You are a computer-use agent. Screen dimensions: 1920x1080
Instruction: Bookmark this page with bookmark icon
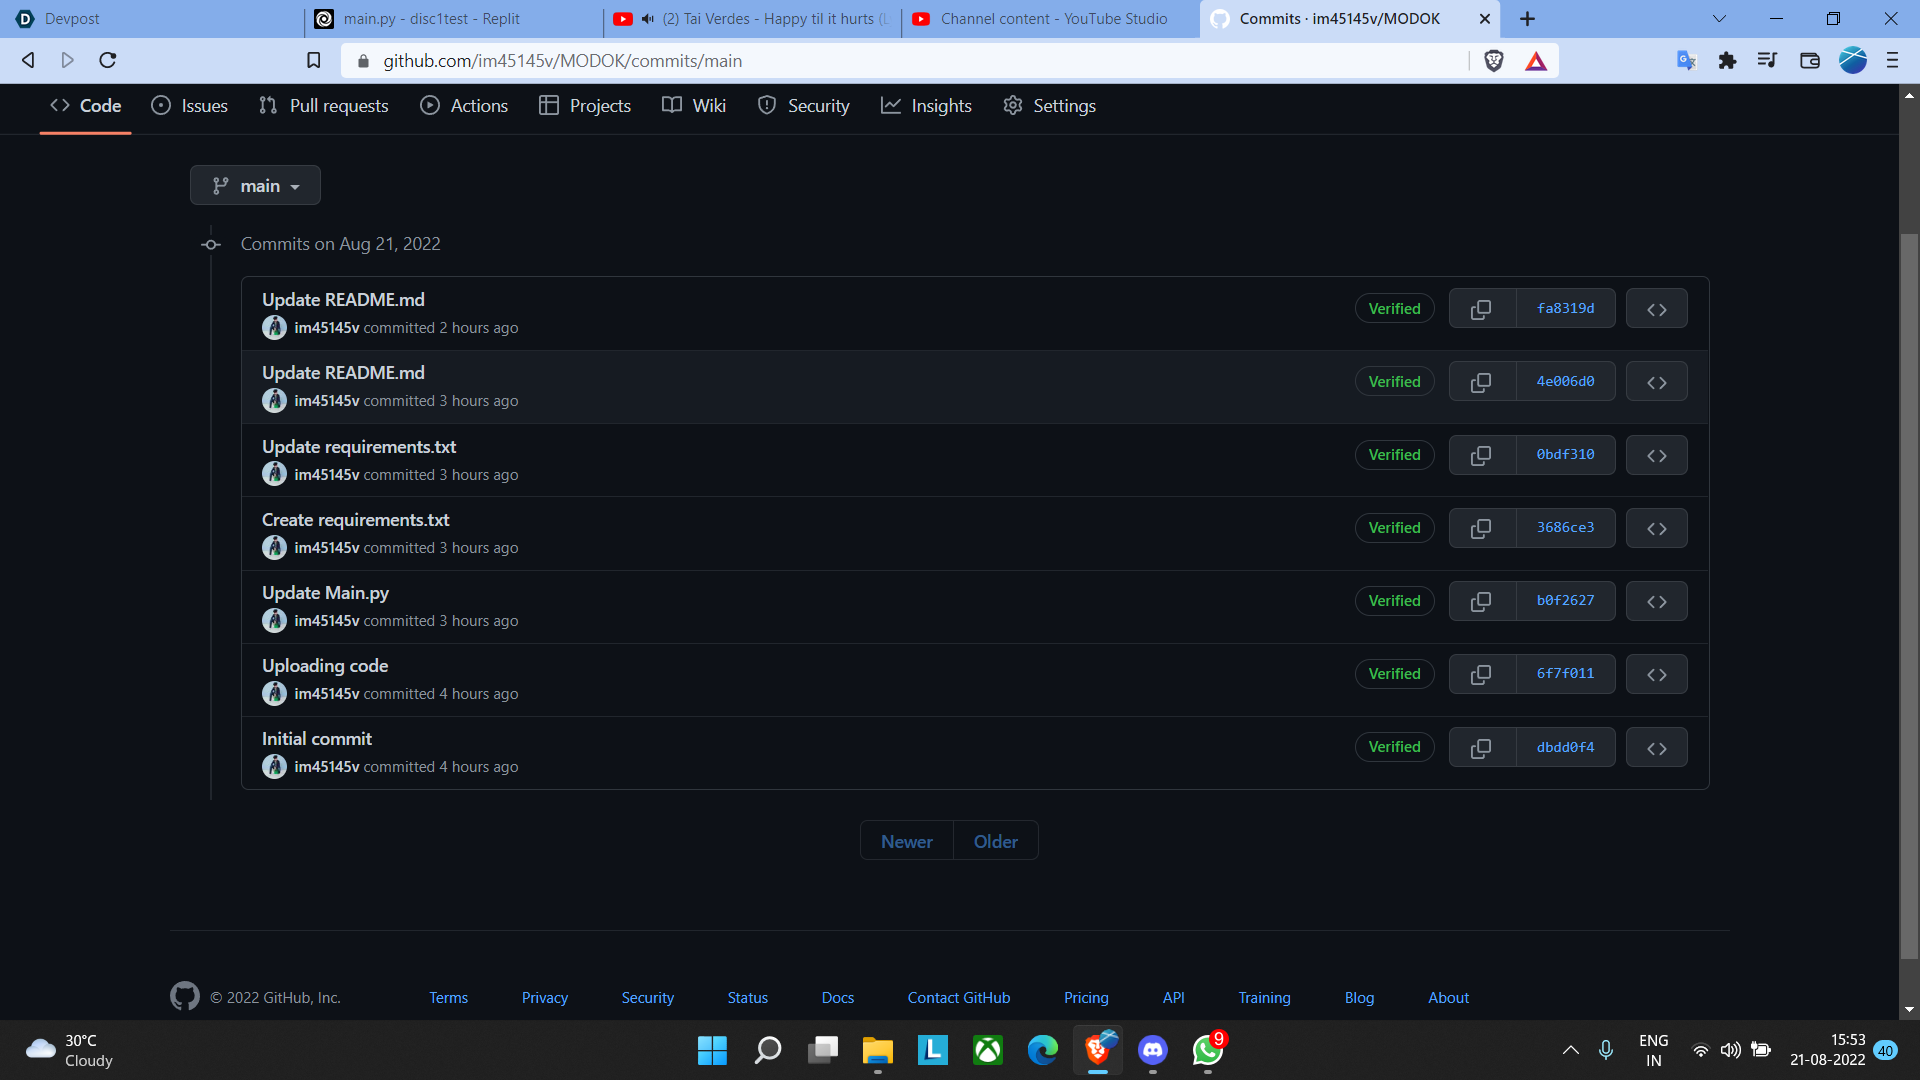coord(313,61)
